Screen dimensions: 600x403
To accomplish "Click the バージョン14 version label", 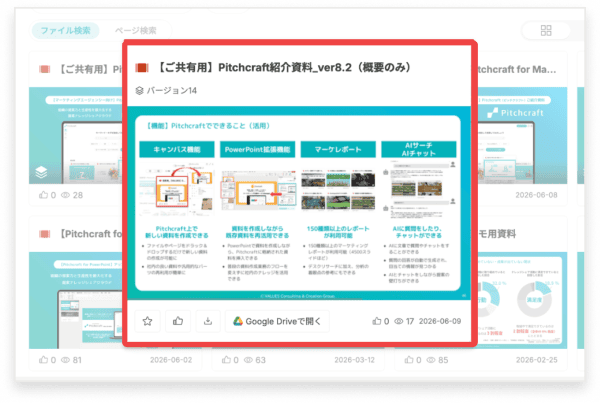I will click(x=172, y=91).
